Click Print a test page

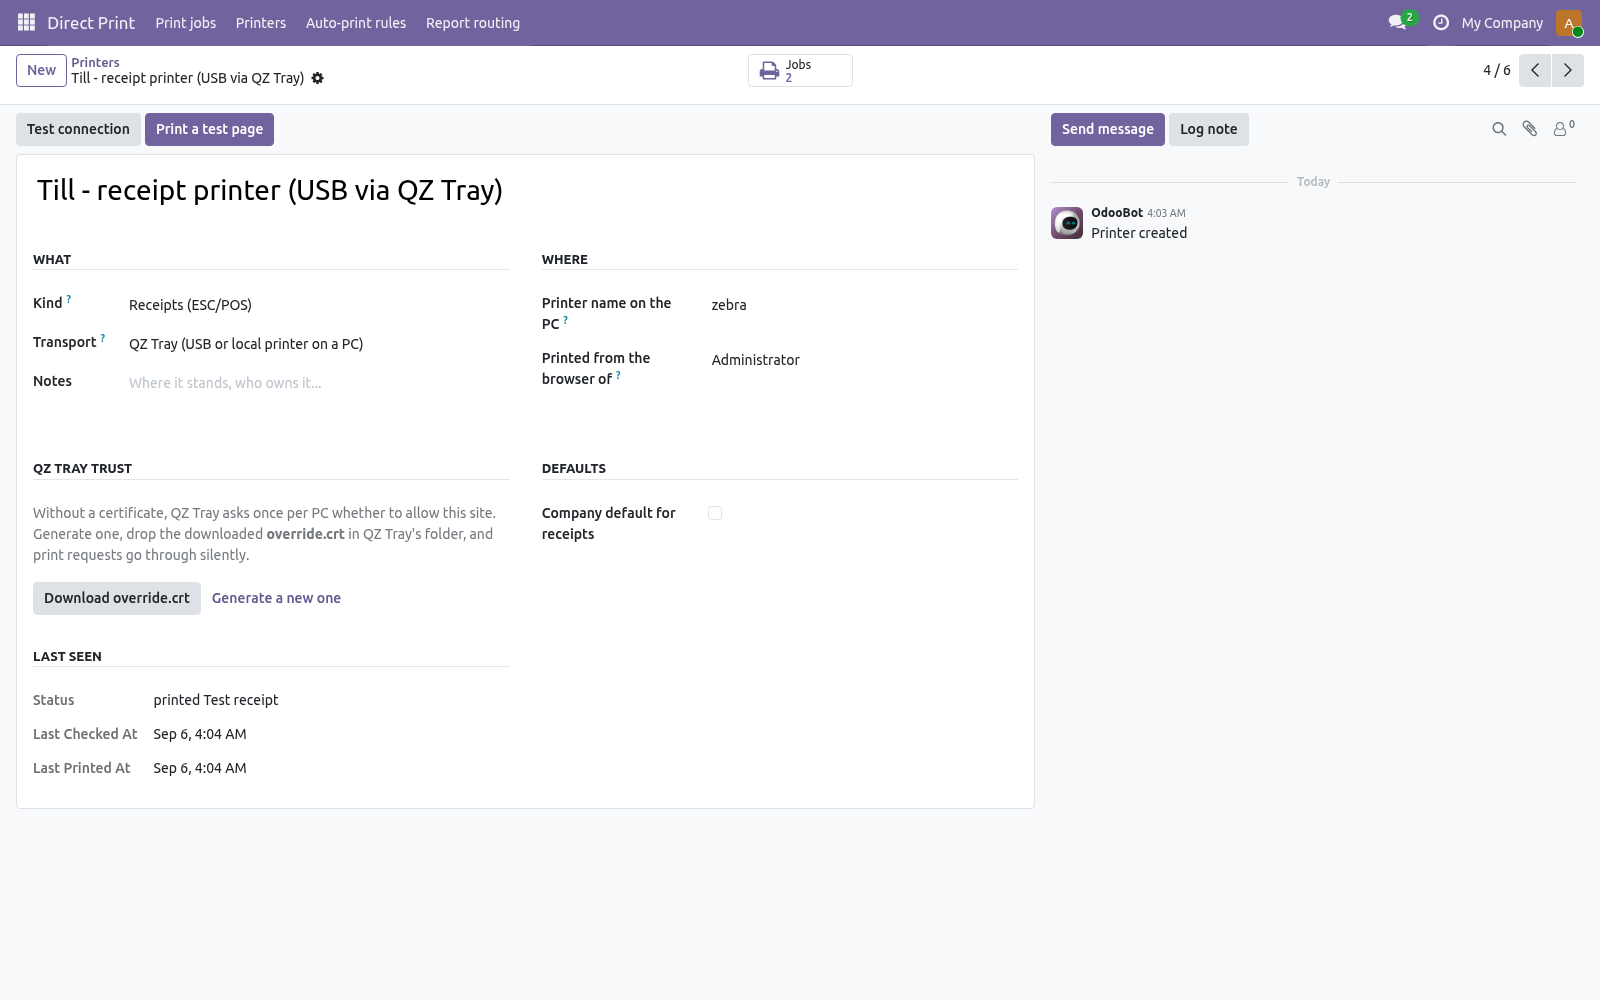click(x=209, y=129)
